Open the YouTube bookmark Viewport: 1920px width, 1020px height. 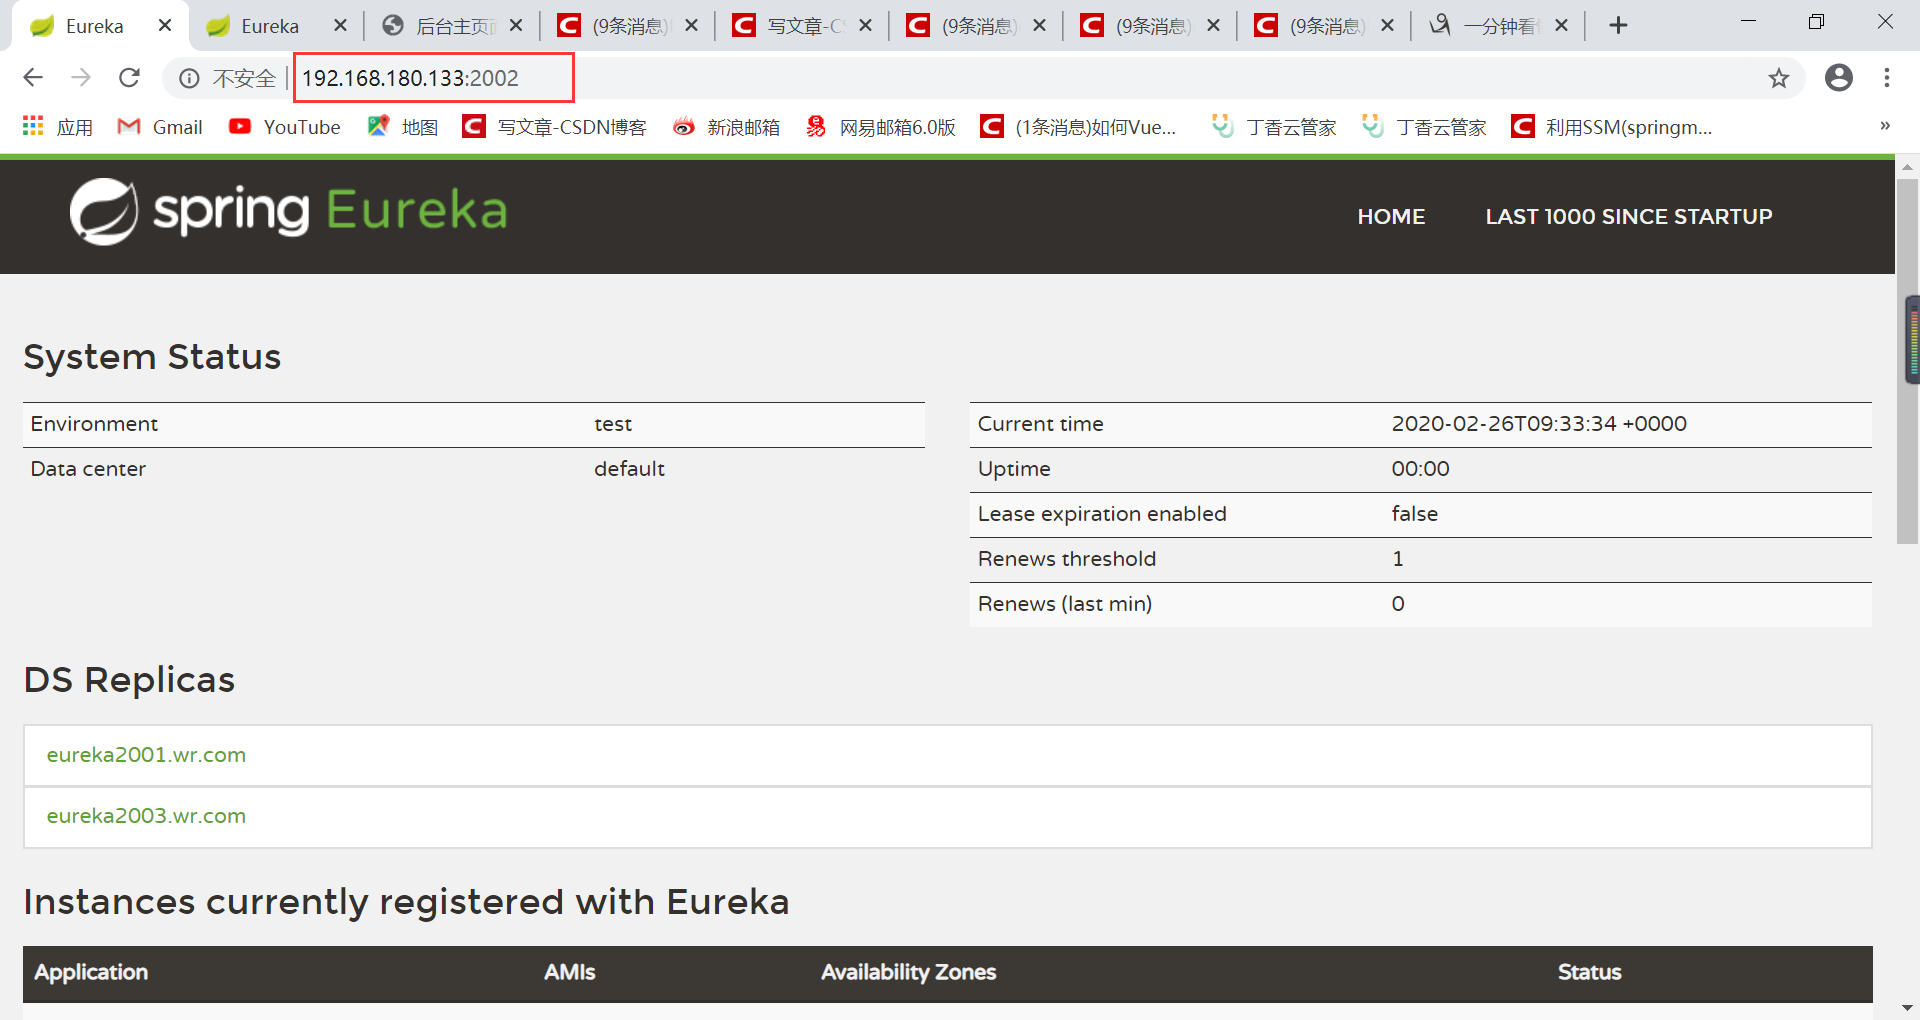coord(285,127)
